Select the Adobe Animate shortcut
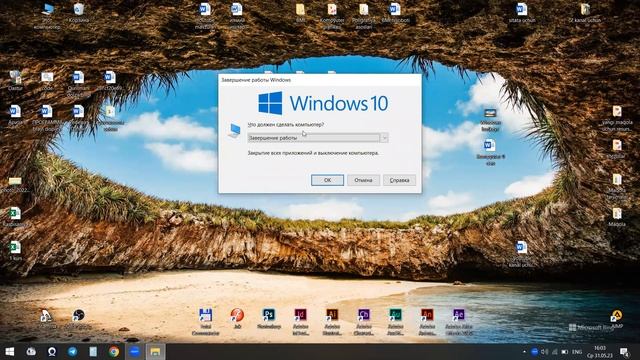The height and width of the screenshot is (360, 640). tap(427, 322)
